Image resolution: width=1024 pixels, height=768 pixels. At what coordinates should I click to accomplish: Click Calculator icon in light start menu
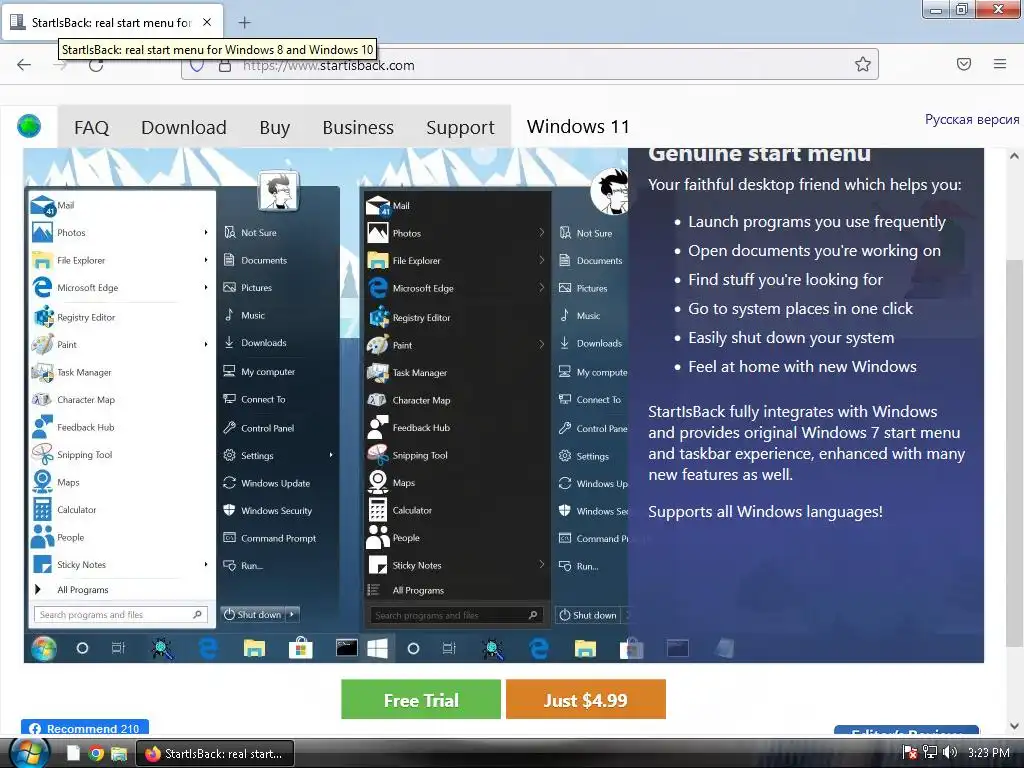click(x=42, y=509)
